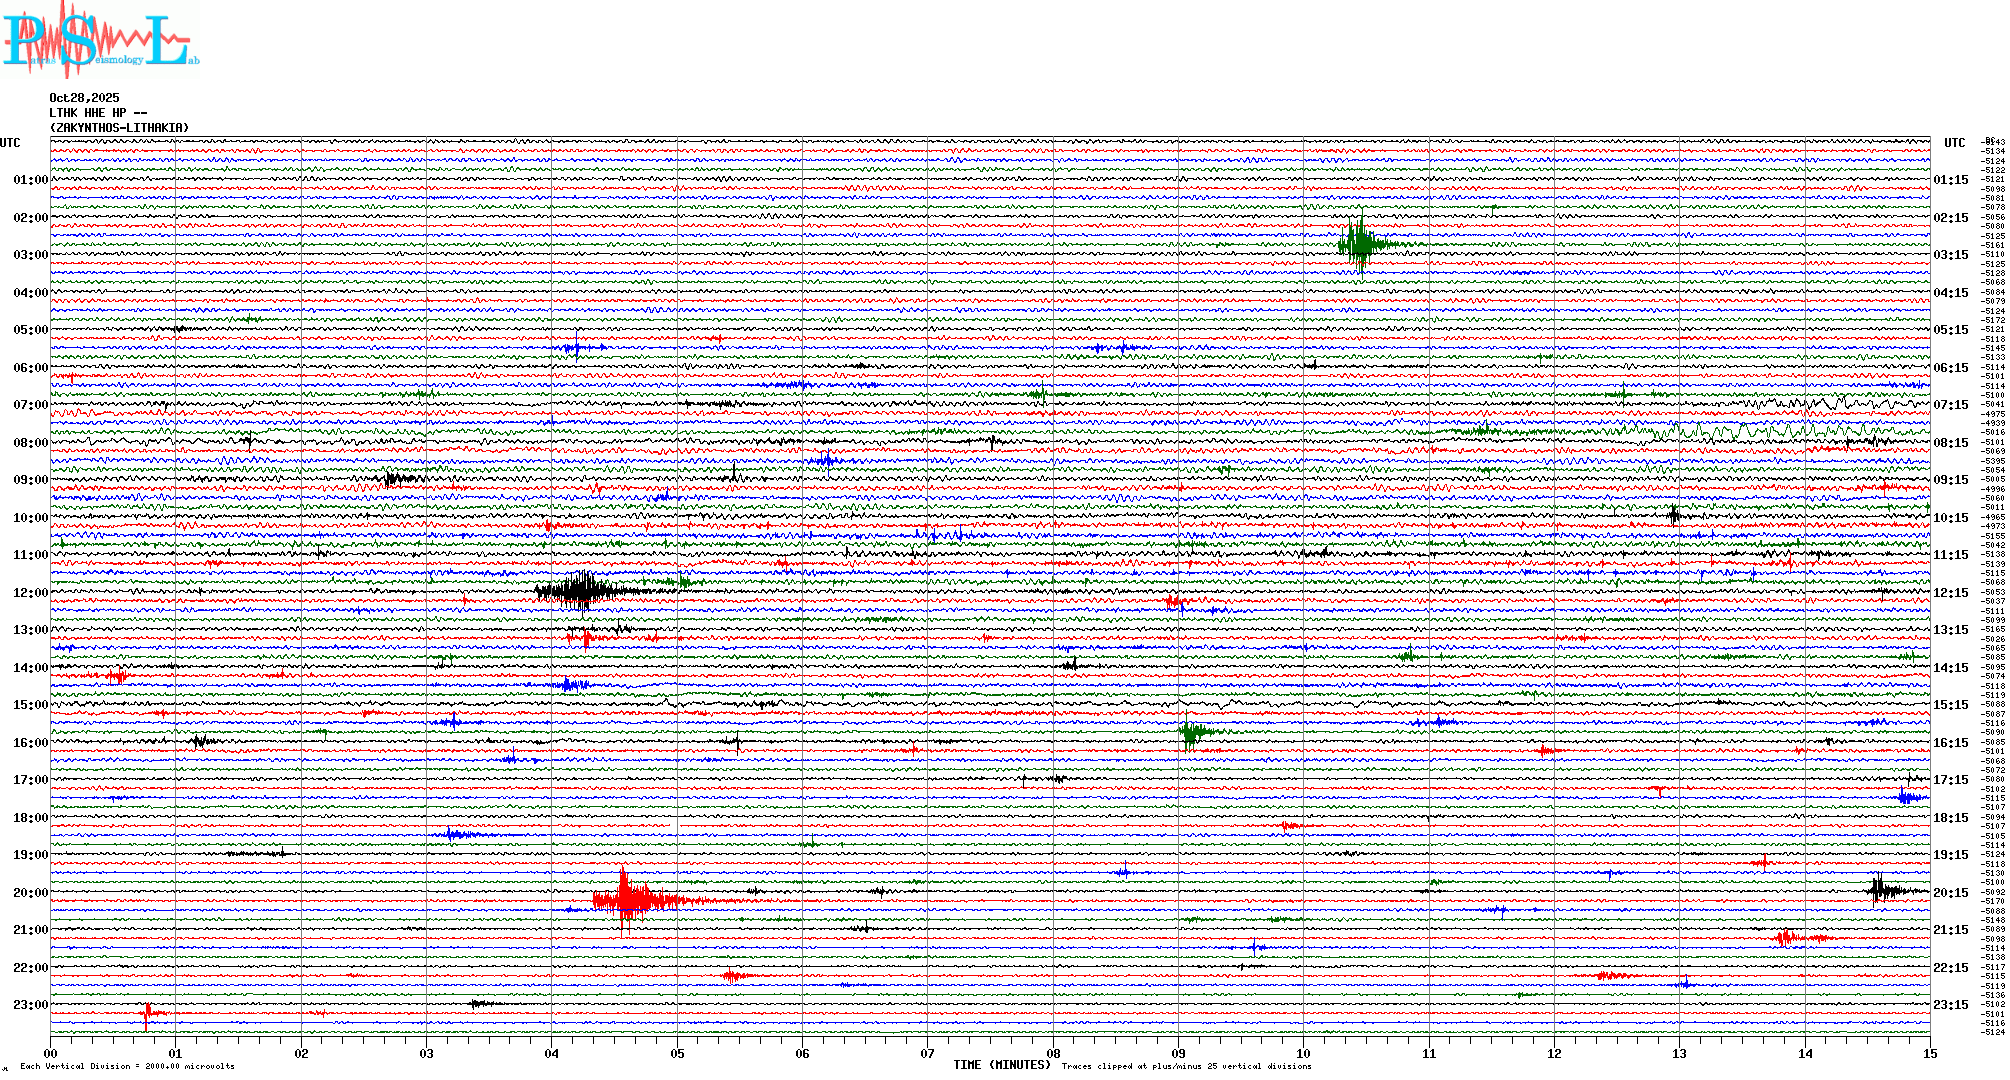This screenshot has height=1080, width=2010.
Task: Click the 07:15 label on right axis
Action: (1950, 405)
